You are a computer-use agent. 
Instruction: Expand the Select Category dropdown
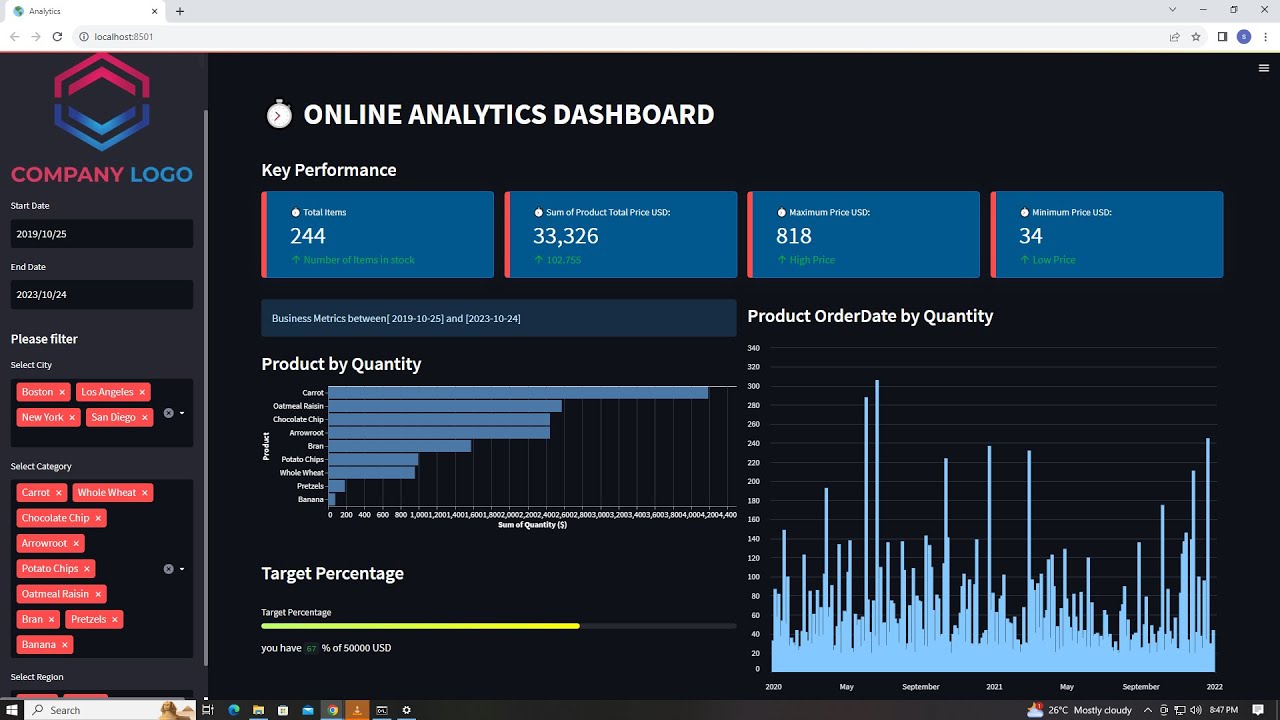(x=182, y=569)
